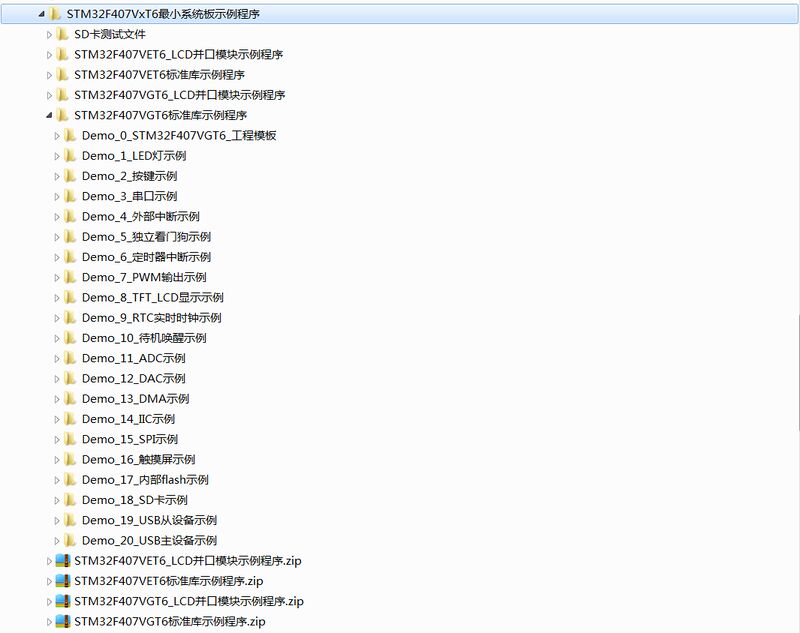Click the folder icon of Demo_13_DMA示例
Screen dimensions: 800x633
point(70,399)
